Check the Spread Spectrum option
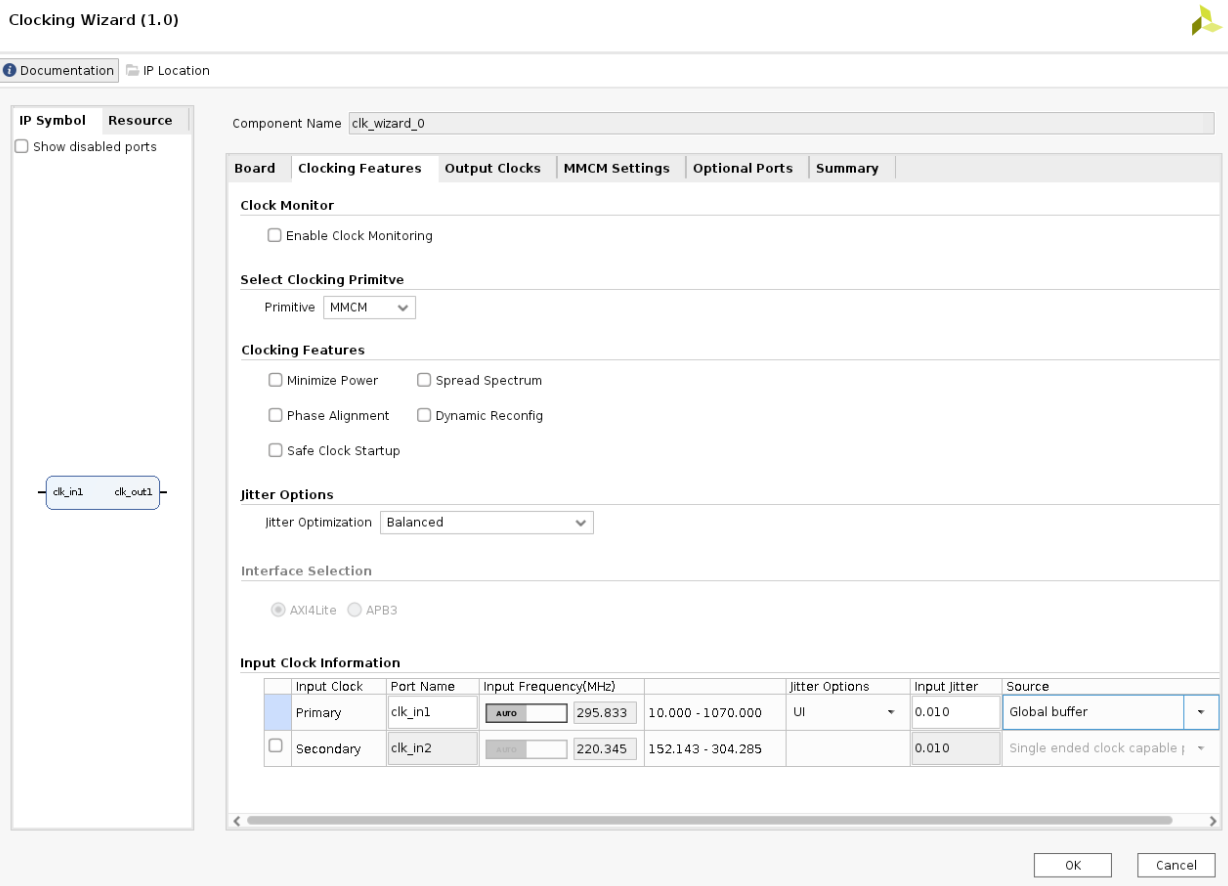The height and width of the screenshot is (886, 1228). pyautogui.click(x=424, y=380)
